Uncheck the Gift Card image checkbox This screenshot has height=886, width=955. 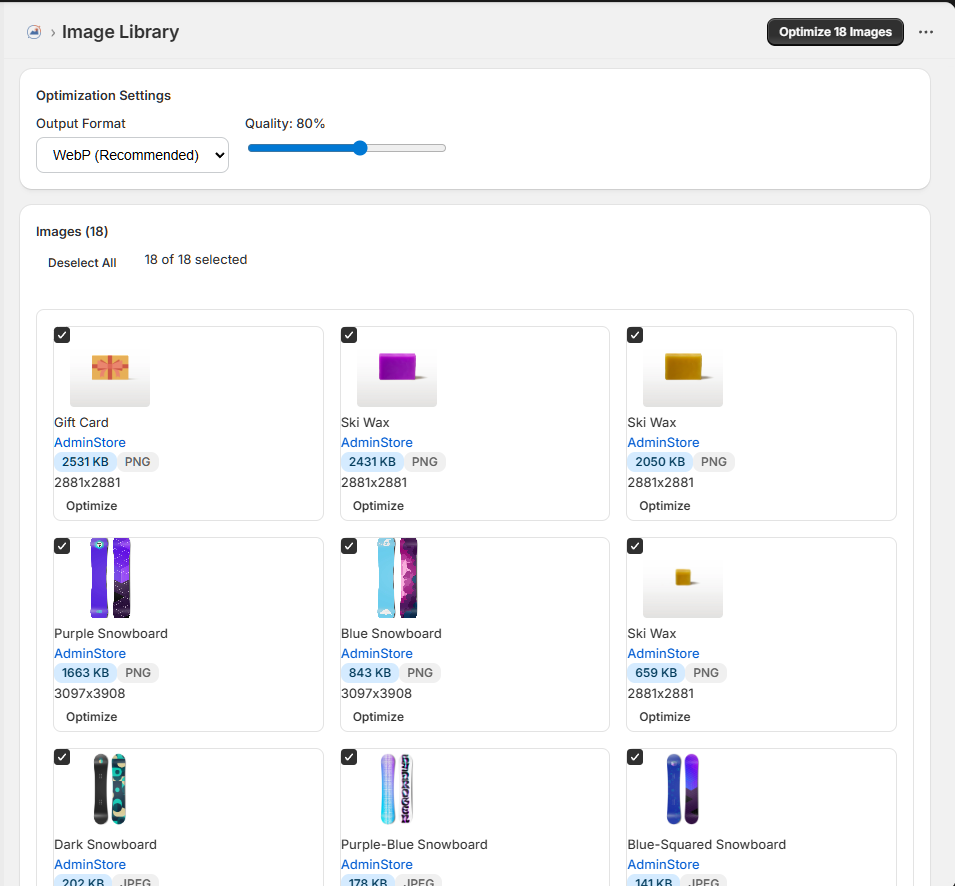coord(62,335)
